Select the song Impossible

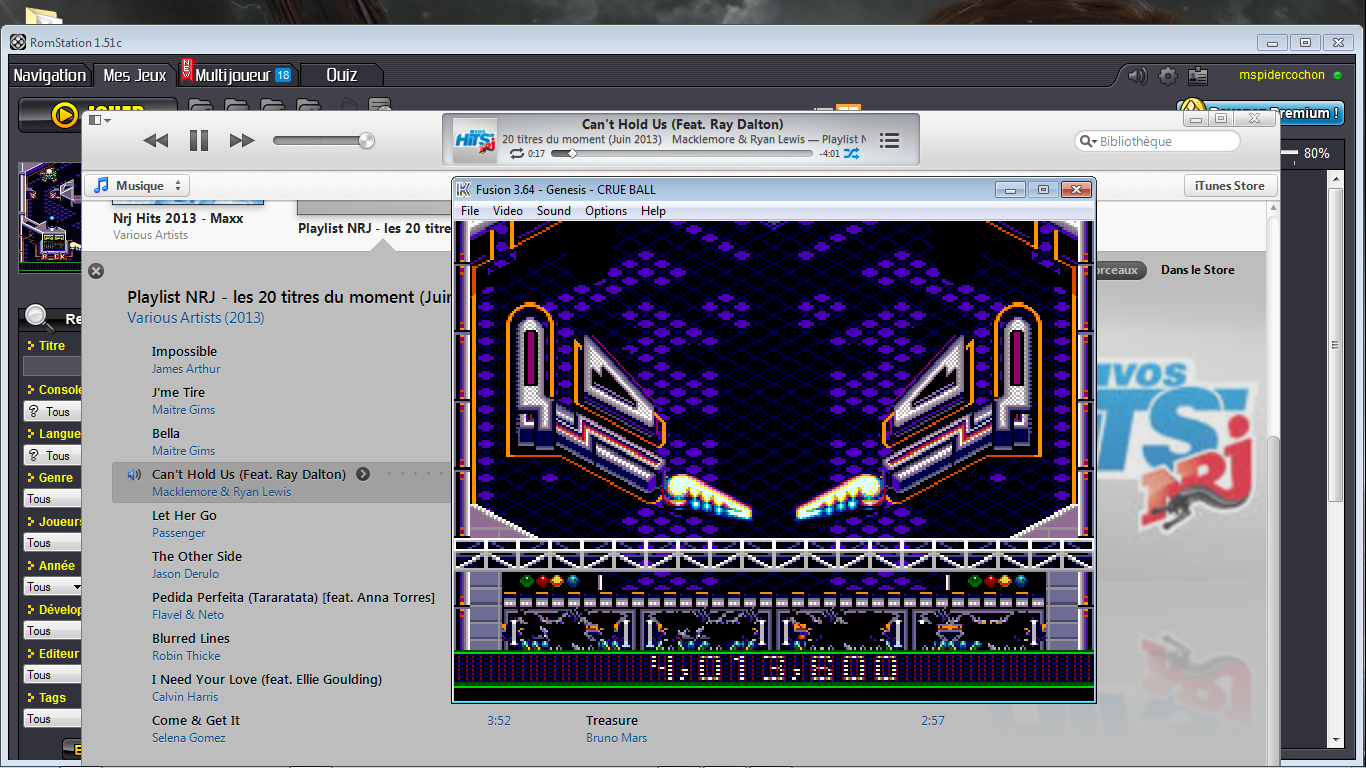pyautogui.click(x=184, y=352)
